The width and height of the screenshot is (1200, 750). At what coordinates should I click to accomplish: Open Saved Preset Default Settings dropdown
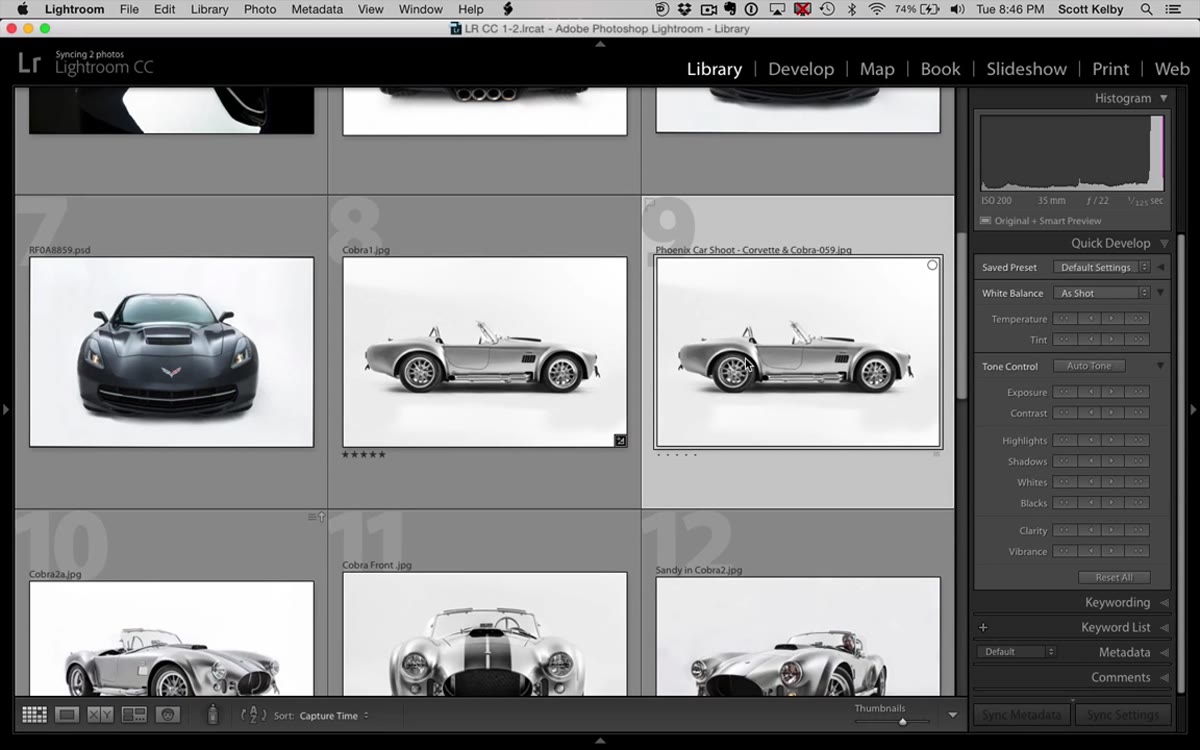click(1101, 267)
